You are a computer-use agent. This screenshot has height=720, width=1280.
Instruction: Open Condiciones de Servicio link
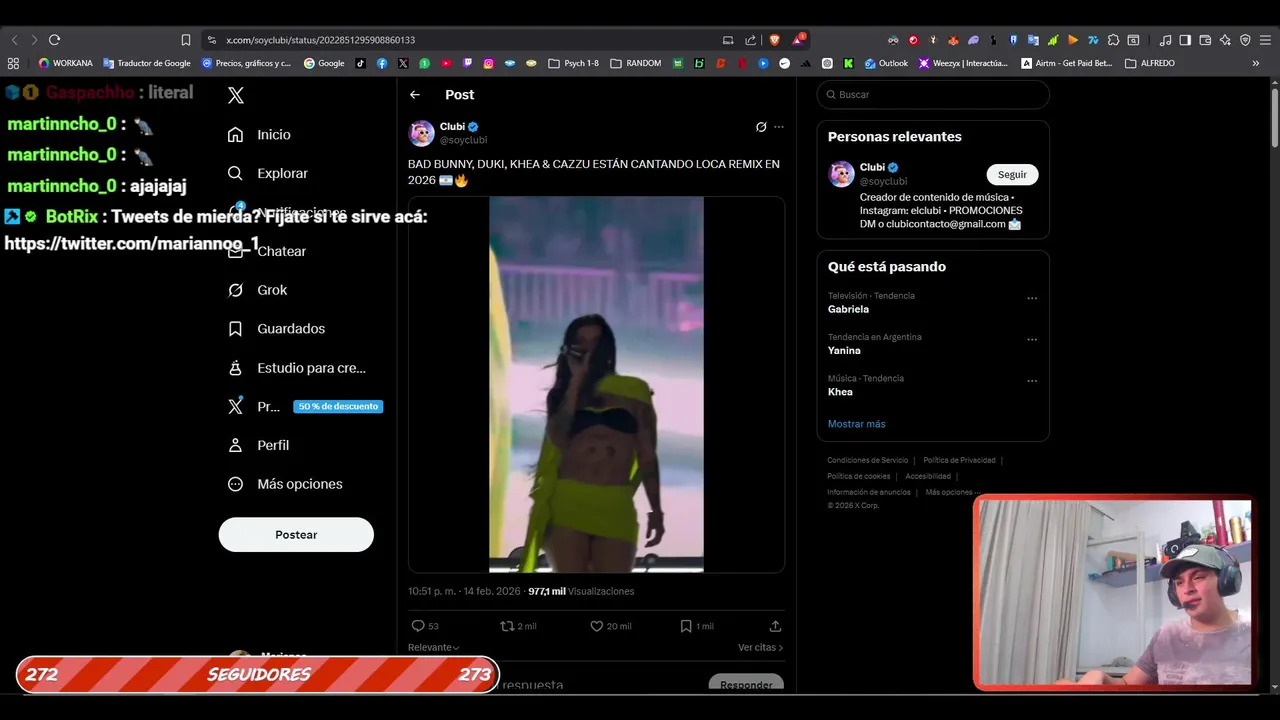[x=868, y=460]
